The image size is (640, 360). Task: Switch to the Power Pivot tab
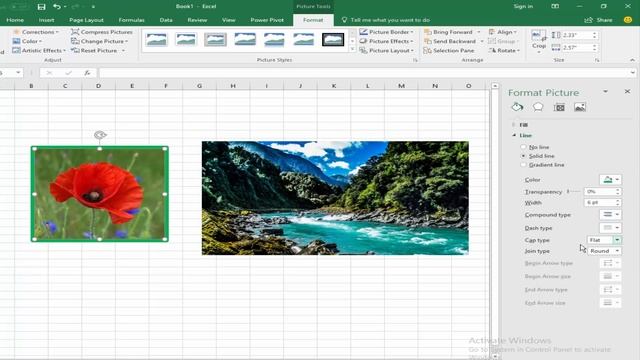tap(267, 20)
